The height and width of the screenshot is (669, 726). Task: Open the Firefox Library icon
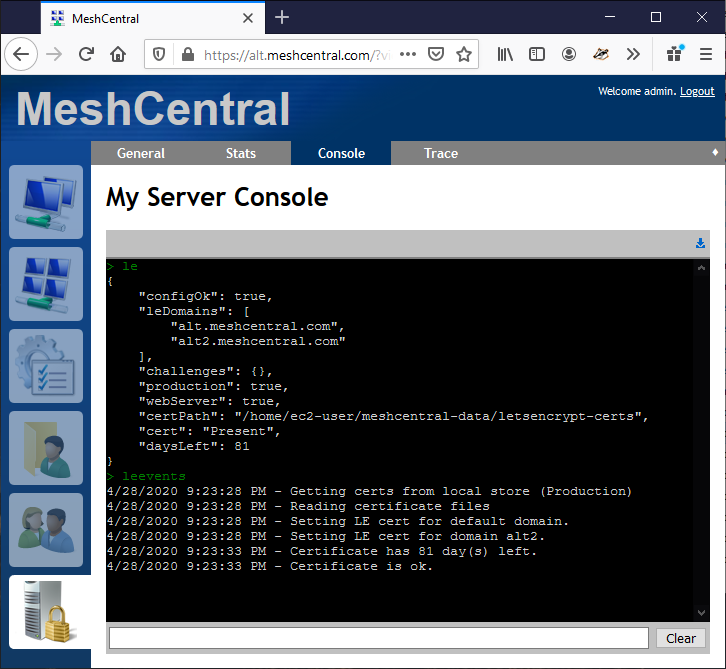[505, 54]
